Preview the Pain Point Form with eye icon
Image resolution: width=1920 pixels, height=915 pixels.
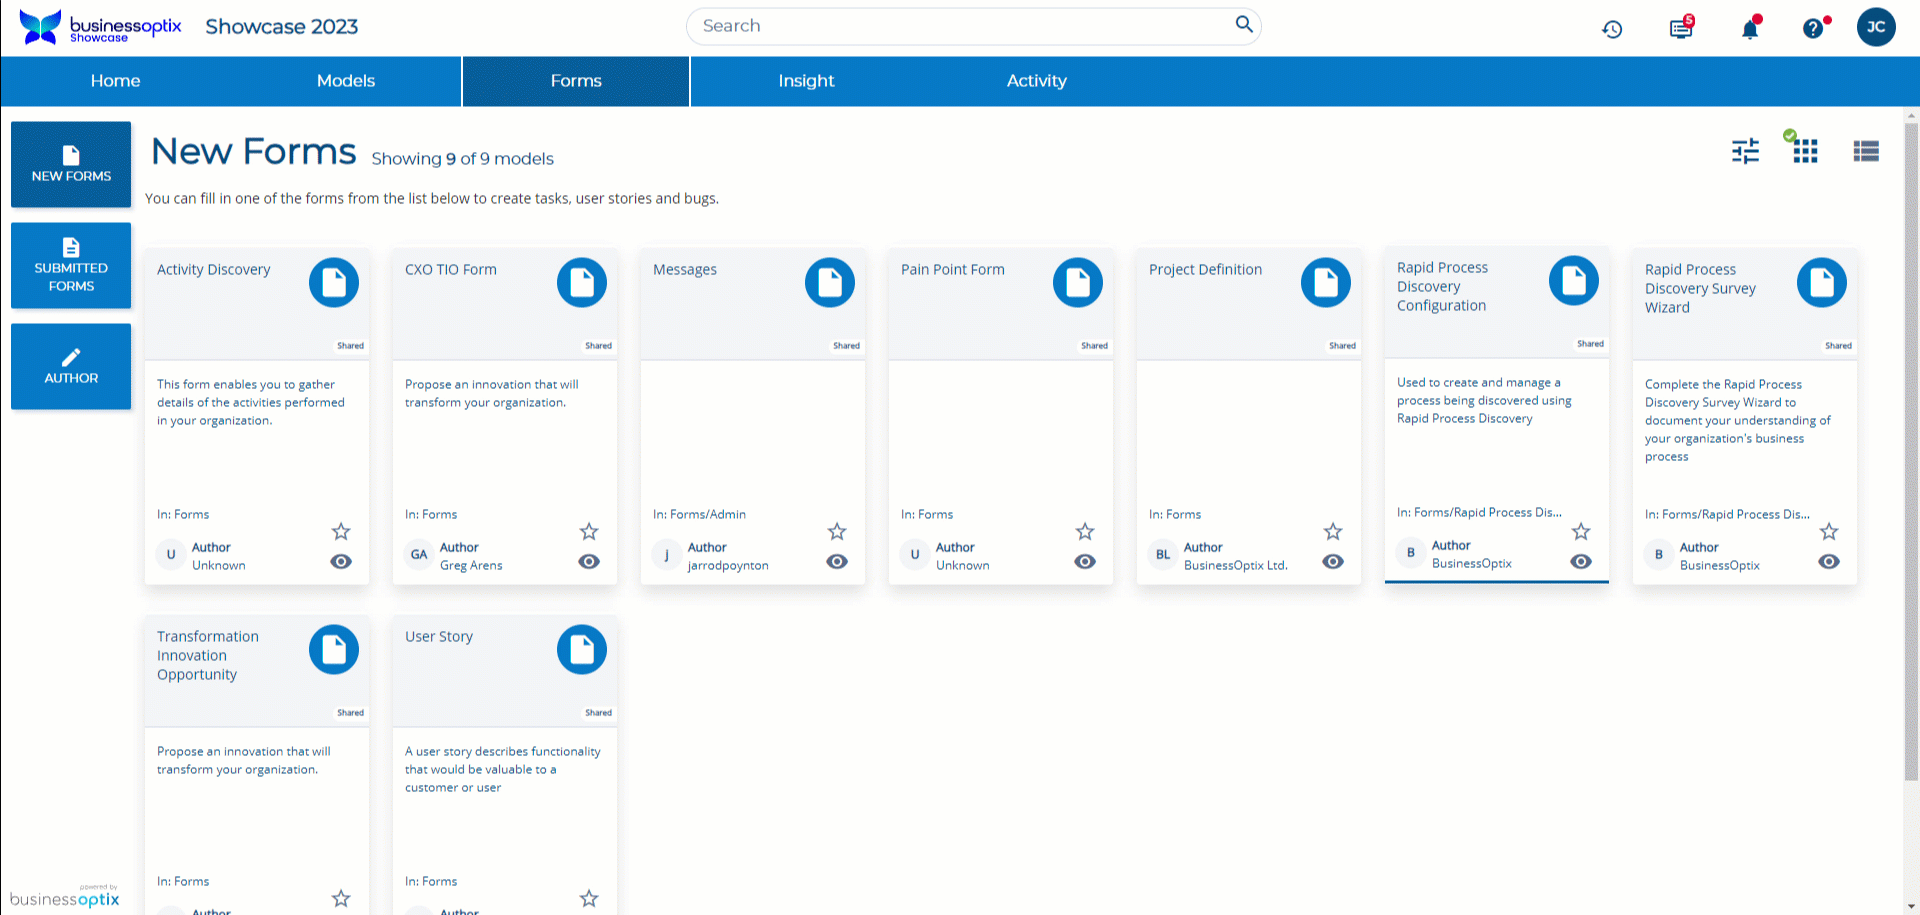pyautogui.click(x=1085, y=561)
